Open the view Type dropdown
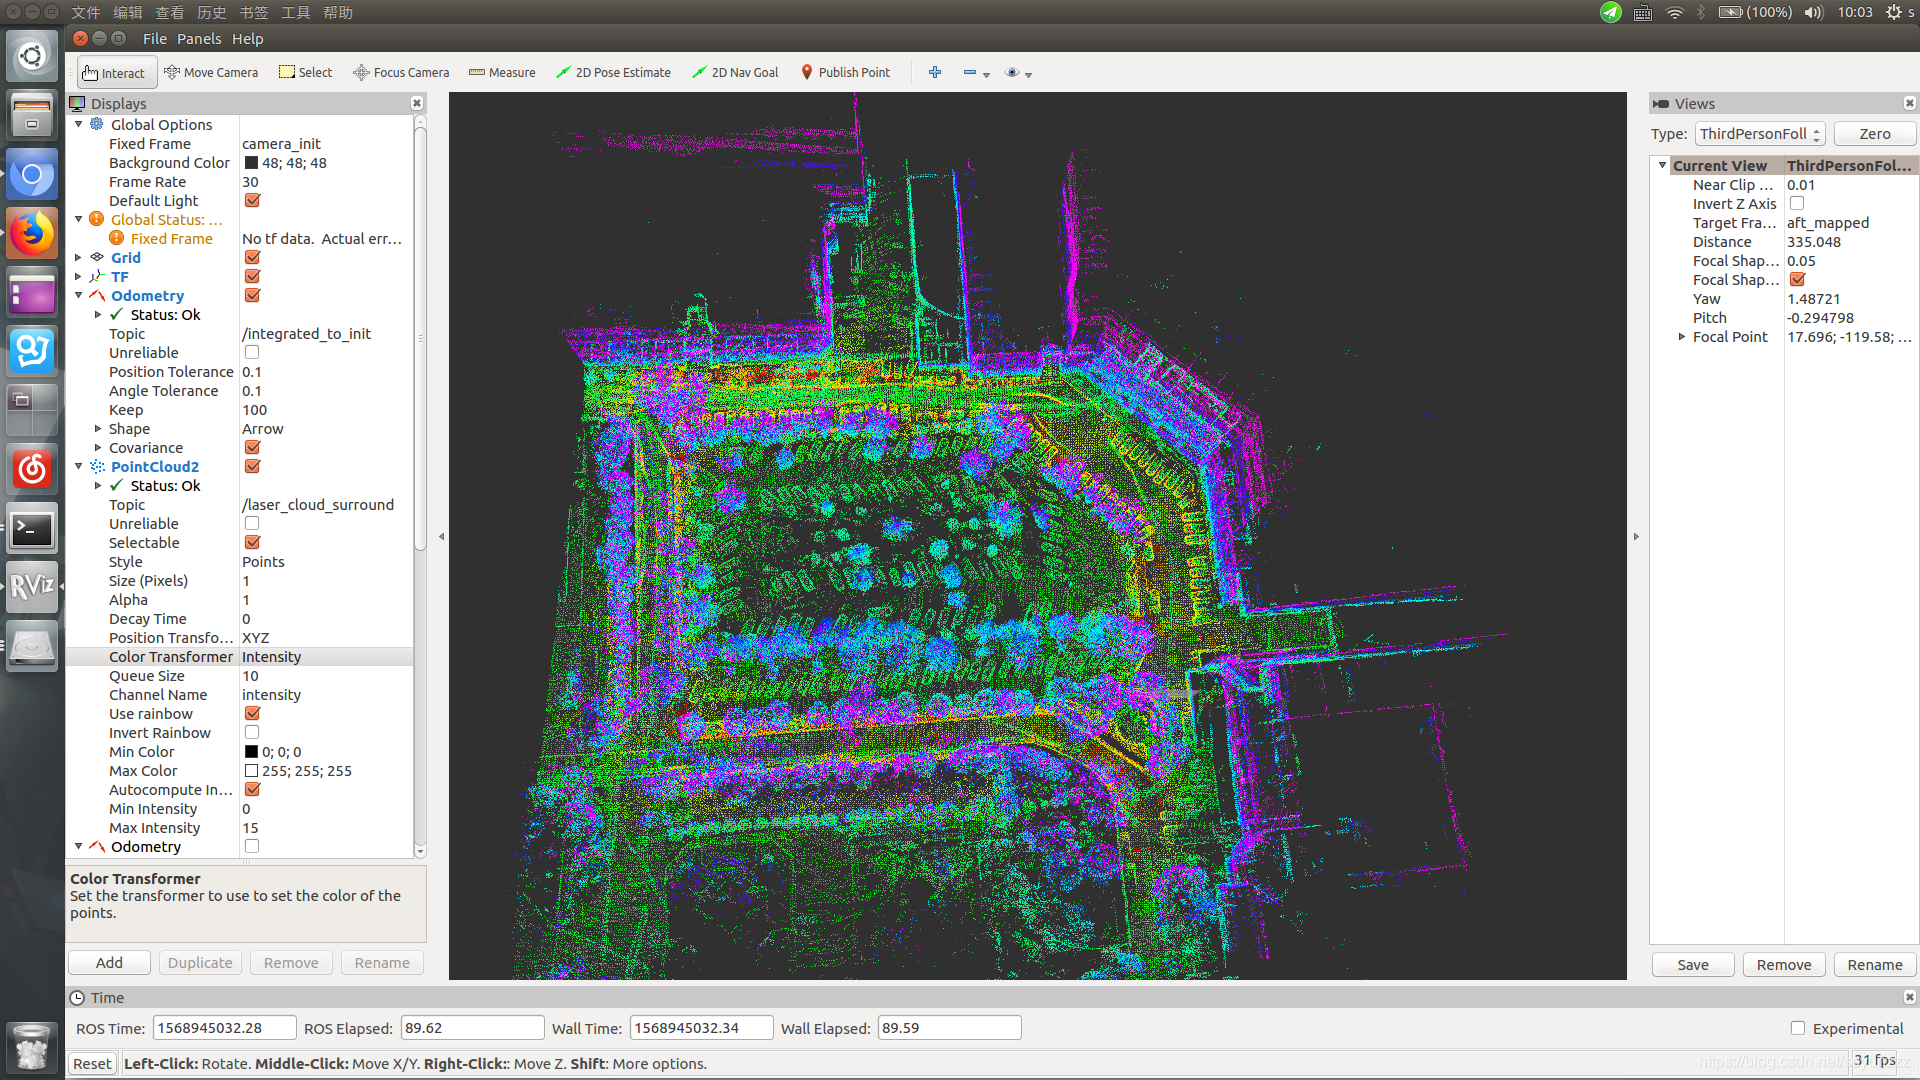 point(1760,134)
